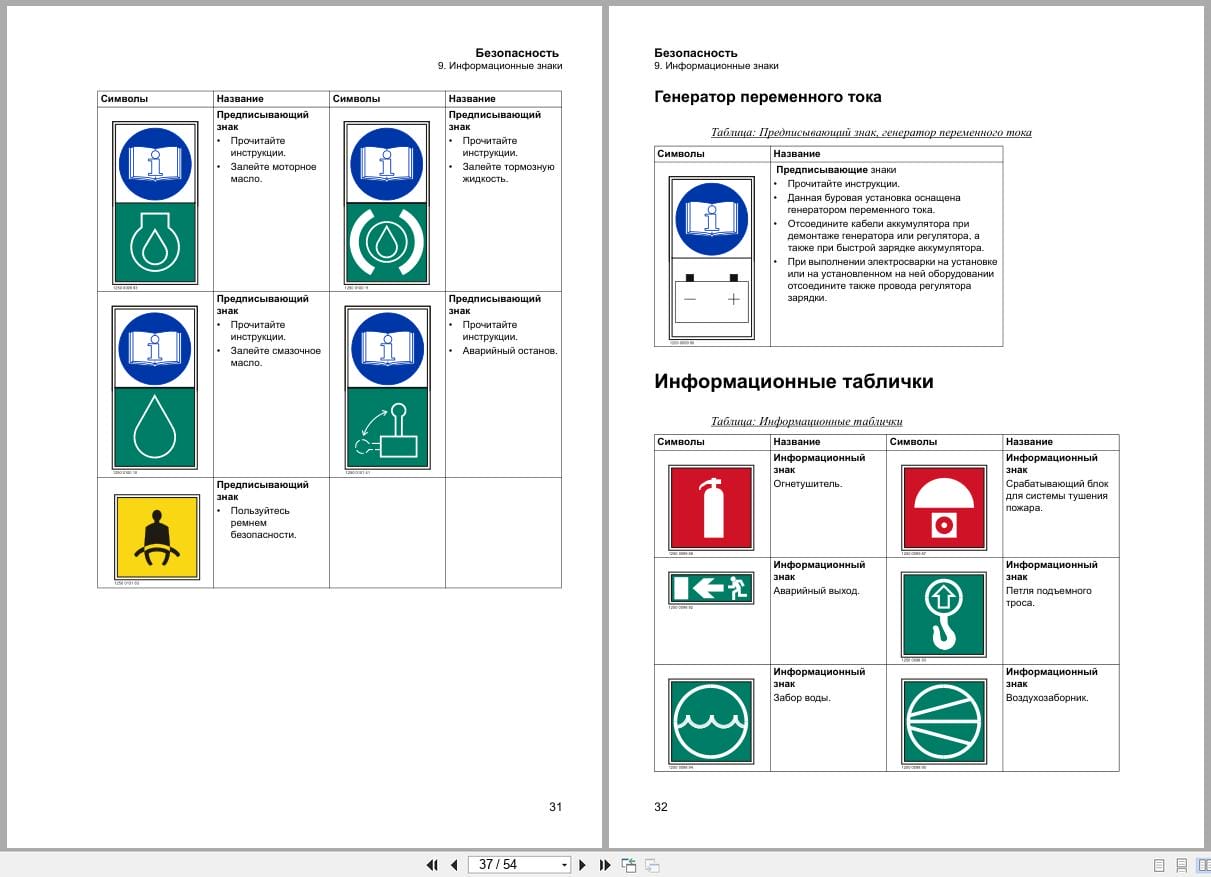The height and width of the screenshot is (877, 1211).
Task: Select the two-page facing view
Action: [1203, 865]
